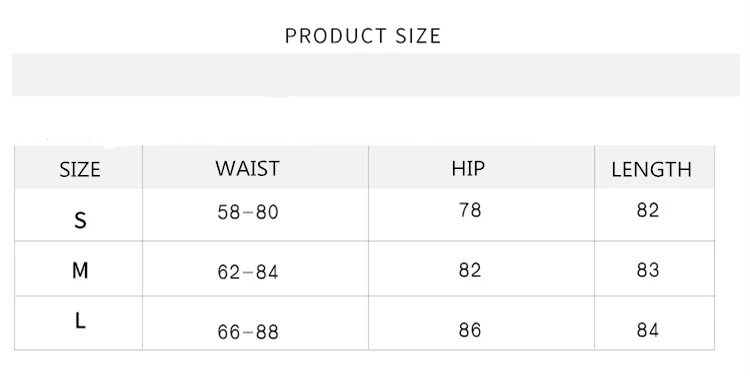Select the 58-80 waist cell
This screenshot has width=750, height=377.
[248, 212]
